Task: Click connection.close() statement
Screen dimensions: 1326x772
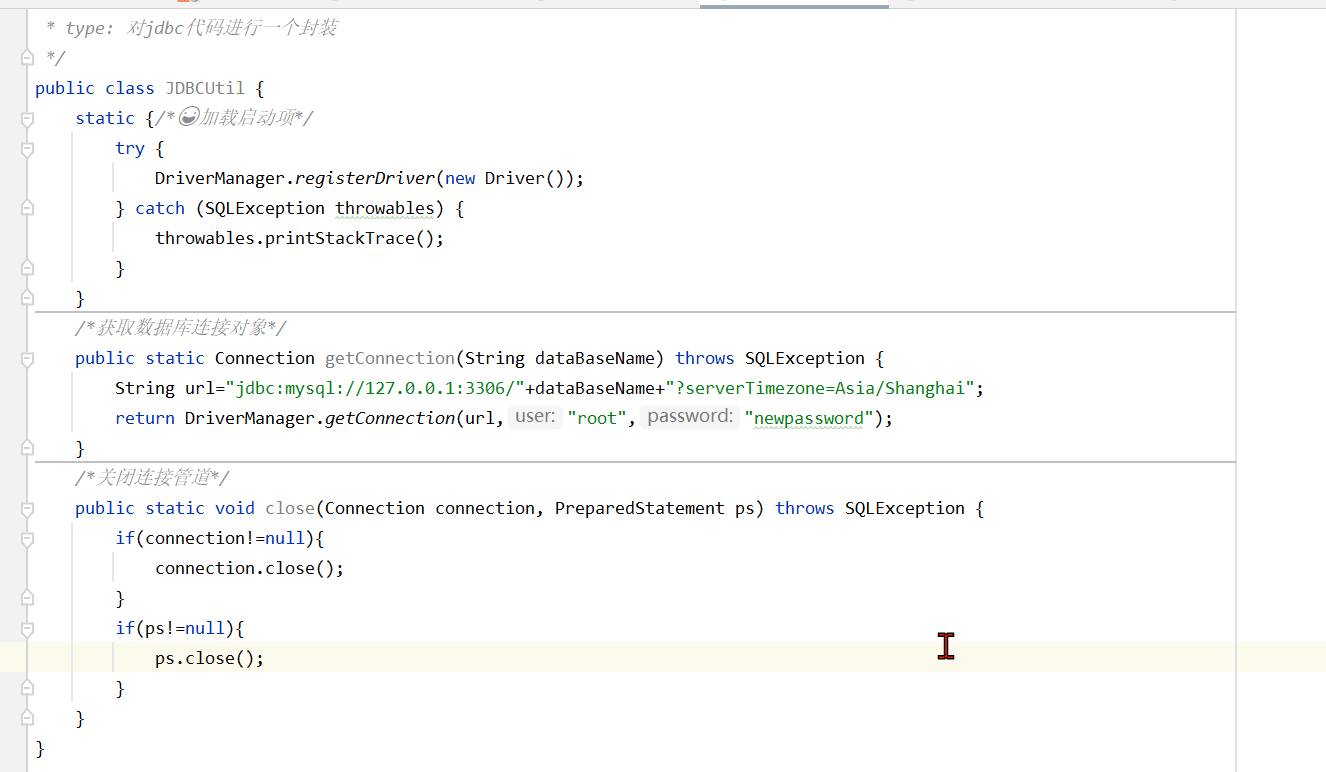Action: [x=250, y=568]
